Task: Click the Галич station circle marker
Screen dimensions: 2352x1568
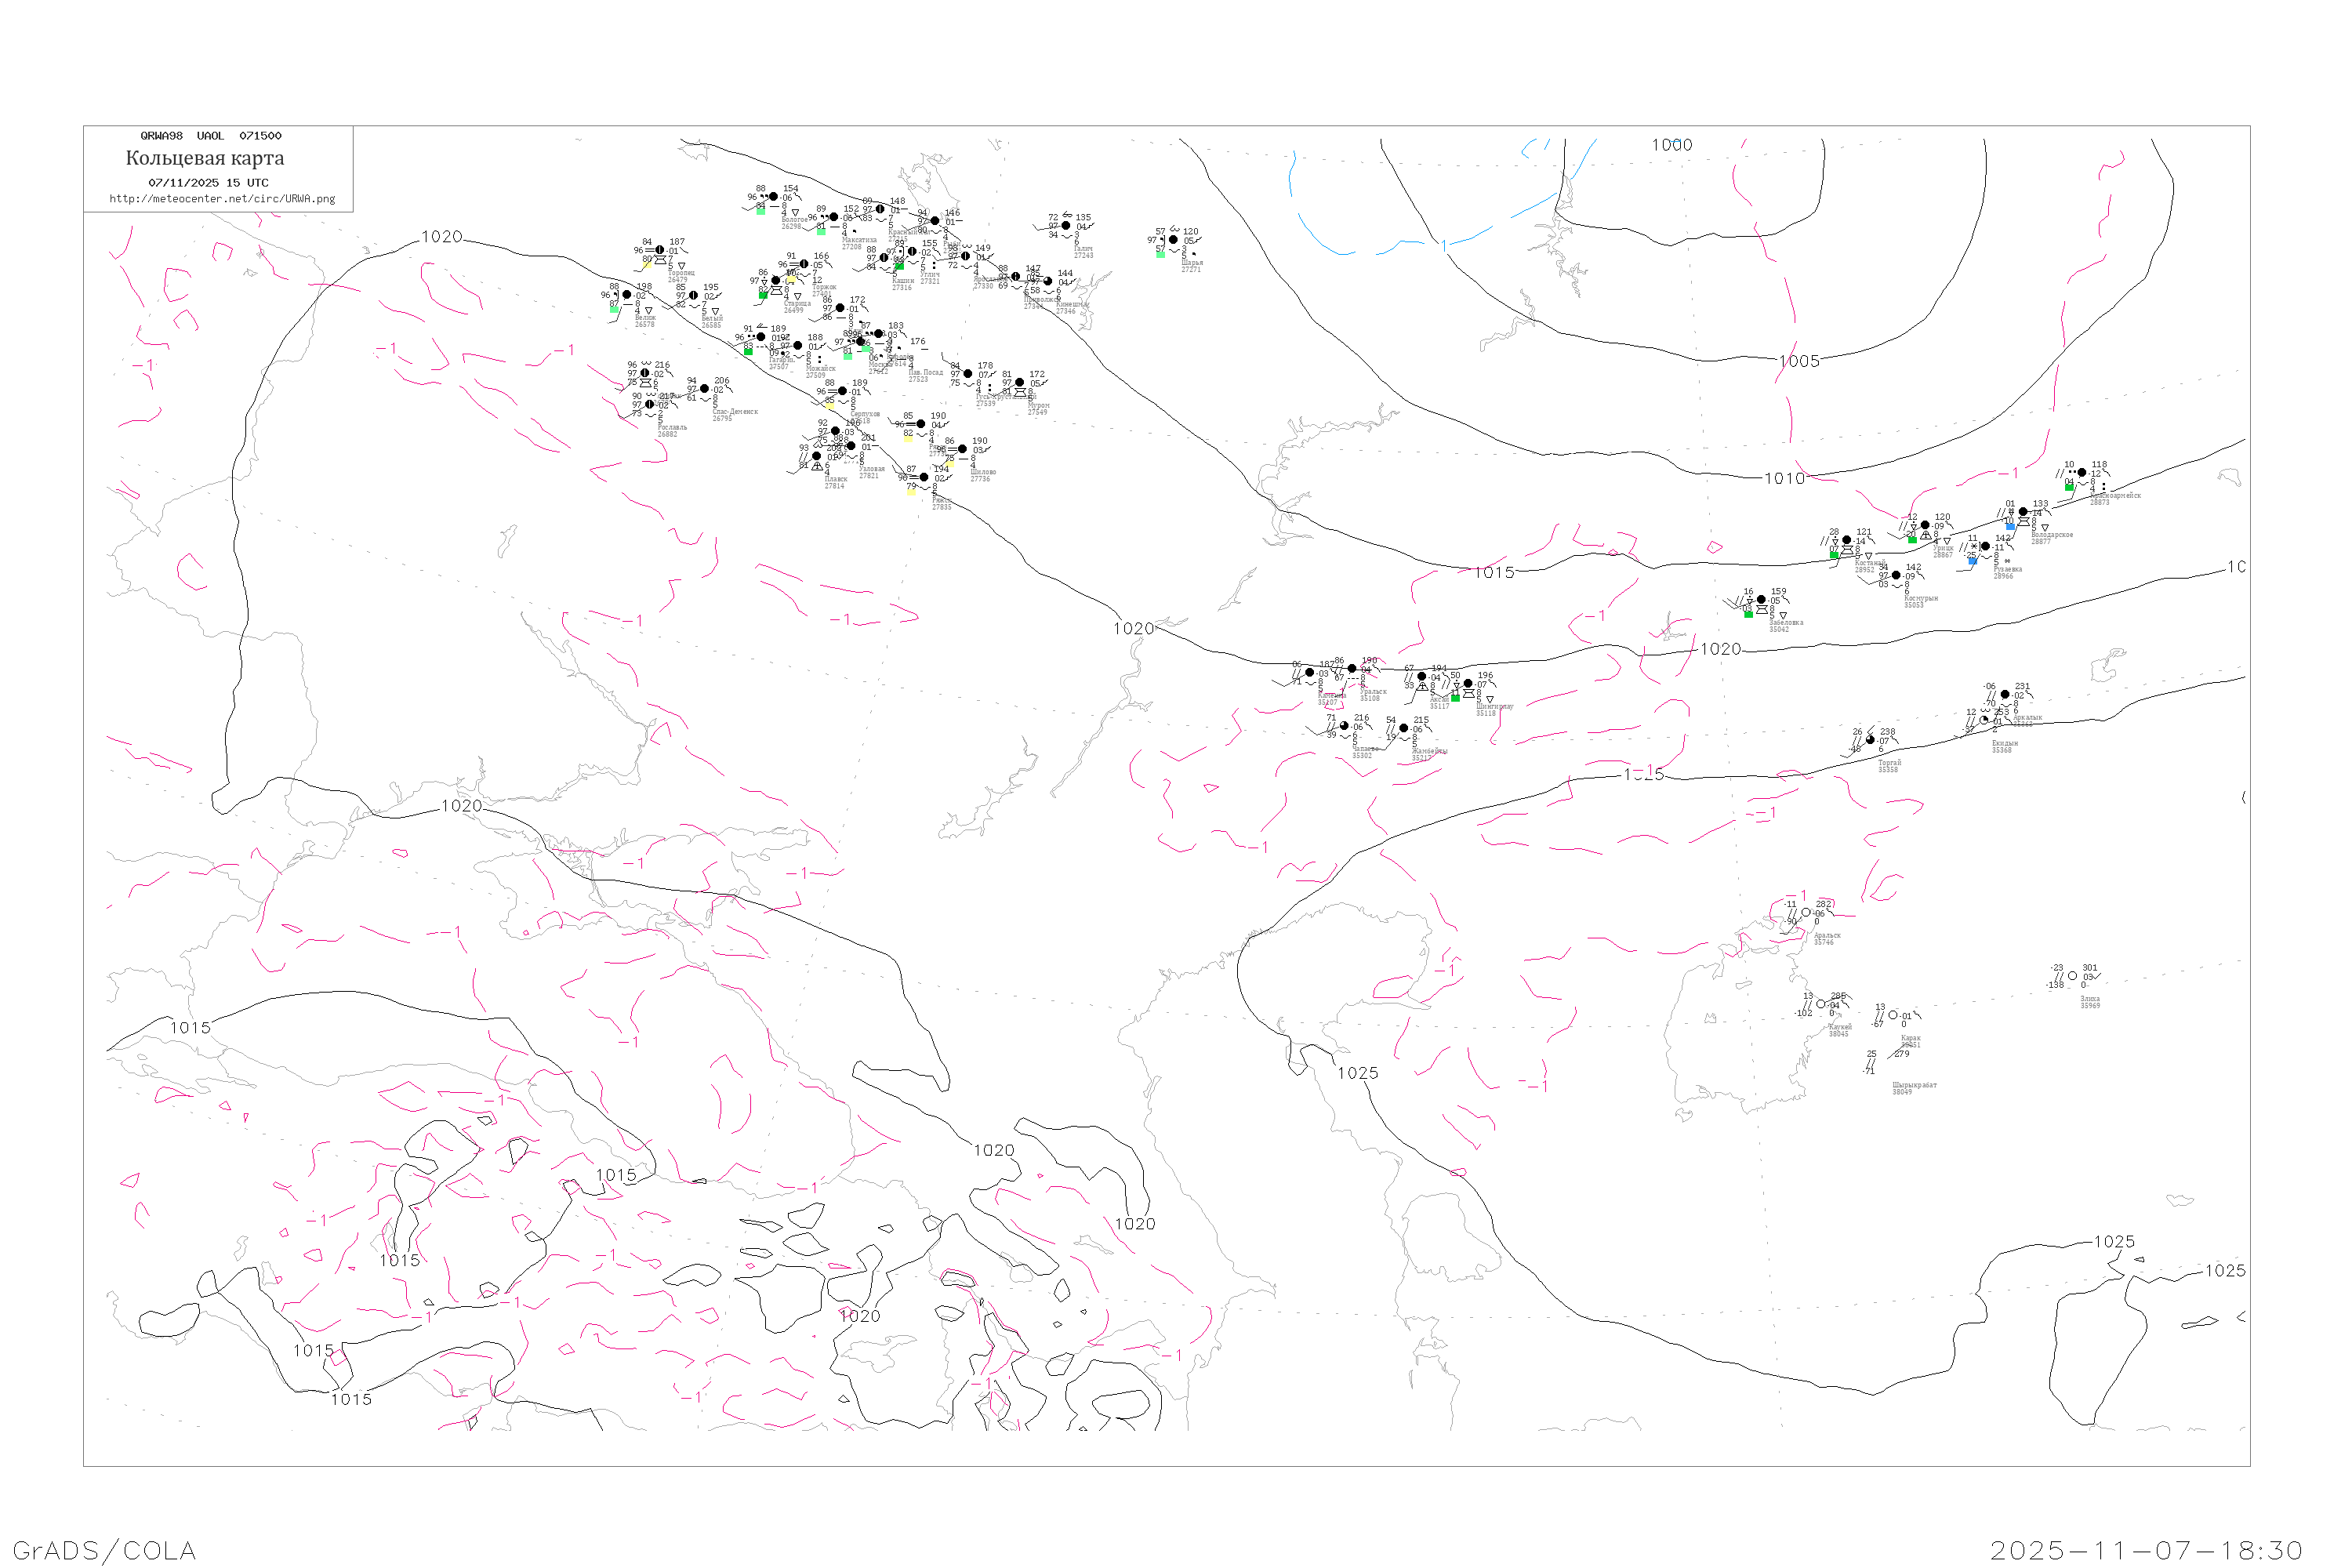Action: click(1066, 226)
